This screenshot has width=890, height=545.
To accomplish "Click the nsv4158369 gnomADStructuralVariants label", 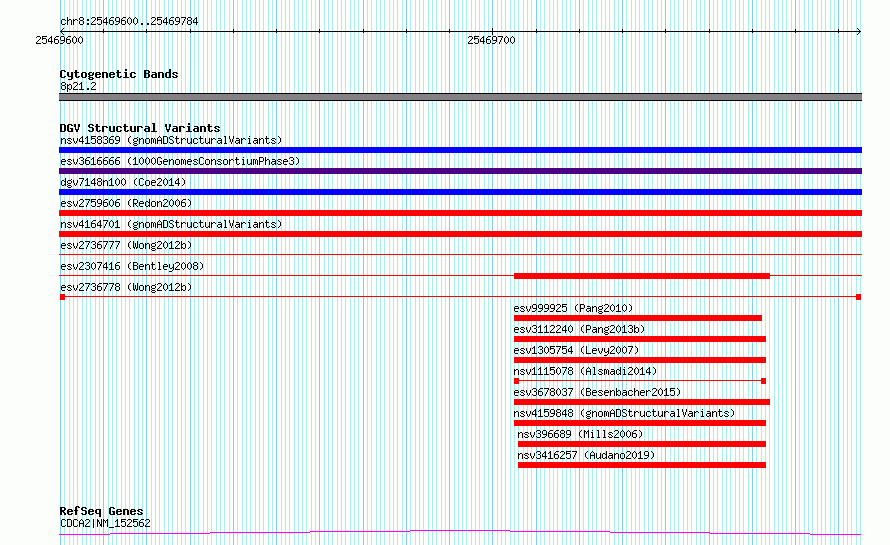I will pyautogui.click(x=171, y=140).
